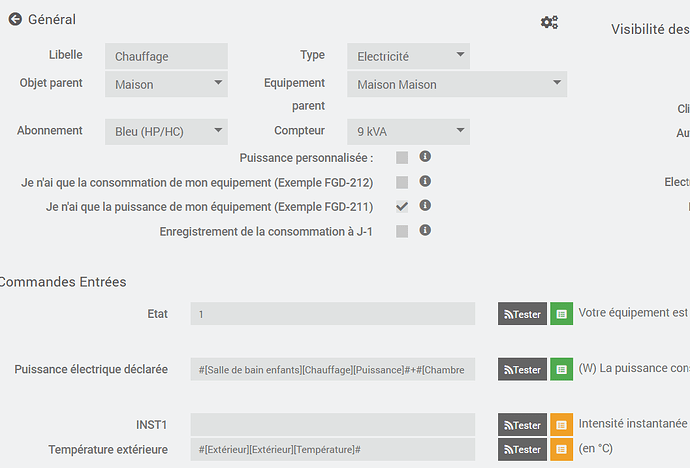
Task: Click info icon for FGD-211 puissance option
Action: [425, 205]
